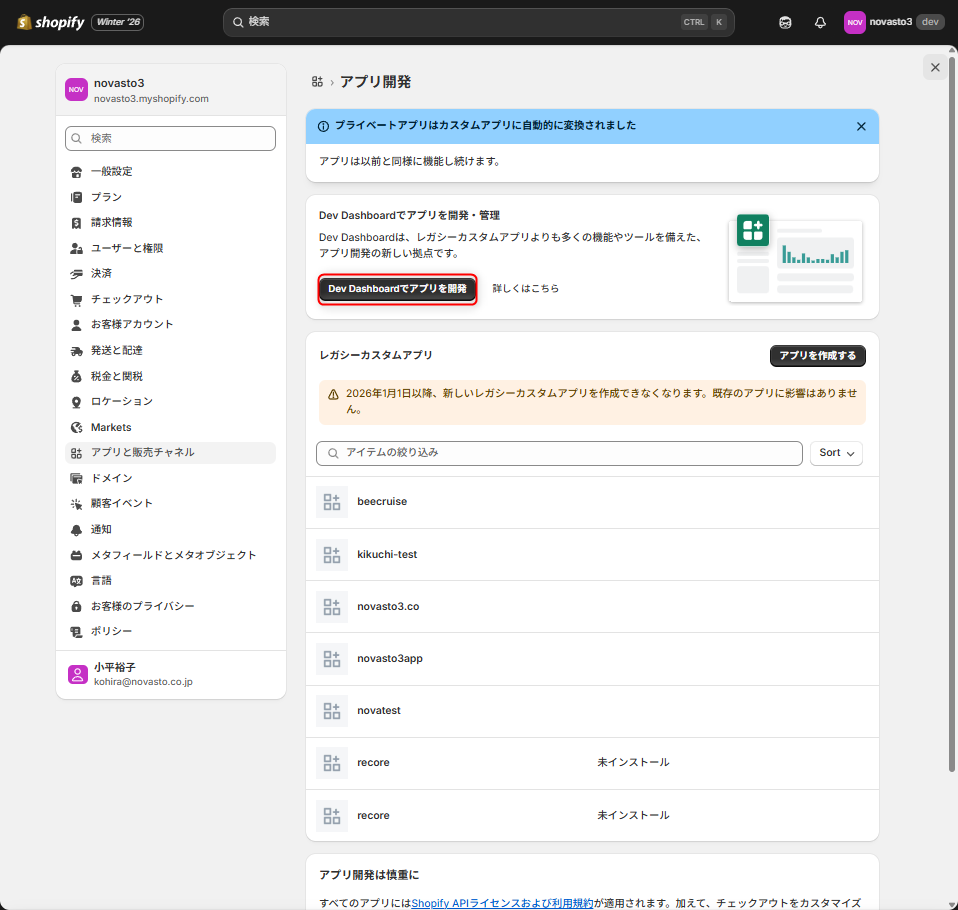Open novasto3 store account menu
This screenshot has width=958, height=910.
[893, 22]
